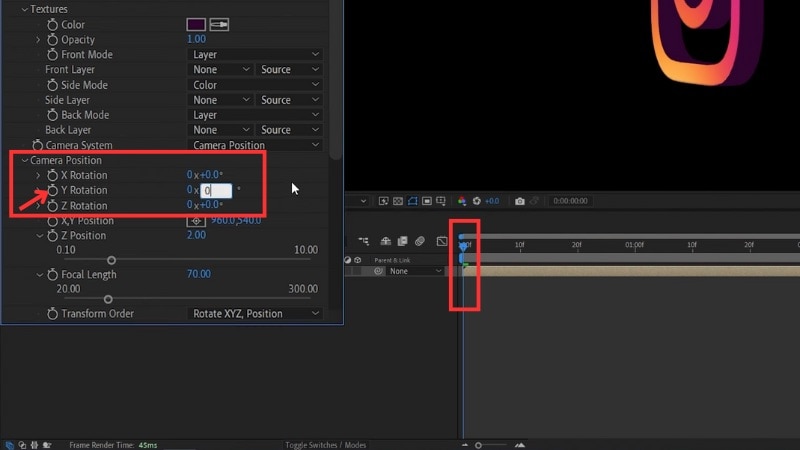This screenshot has width=800, height=450.
Task: Click the Reset Exposure aperture icon
Action: (x=477, y=201)
